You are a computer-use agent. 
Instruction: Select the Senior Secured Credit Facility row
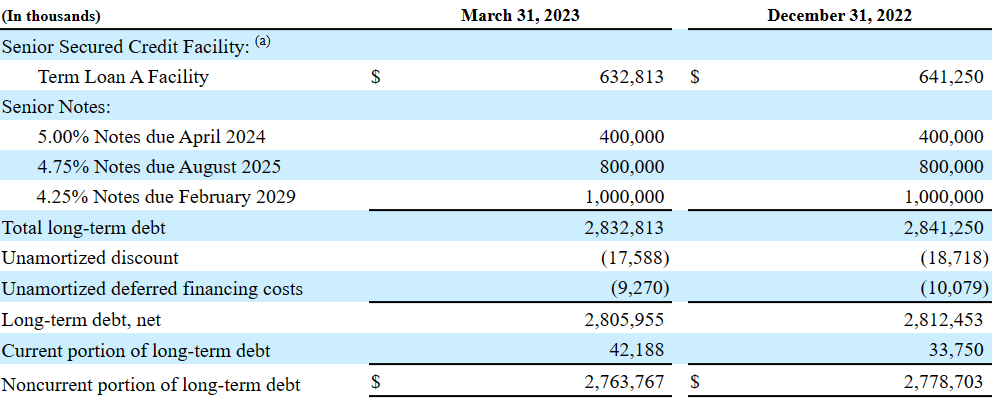(x=499, y=46)
